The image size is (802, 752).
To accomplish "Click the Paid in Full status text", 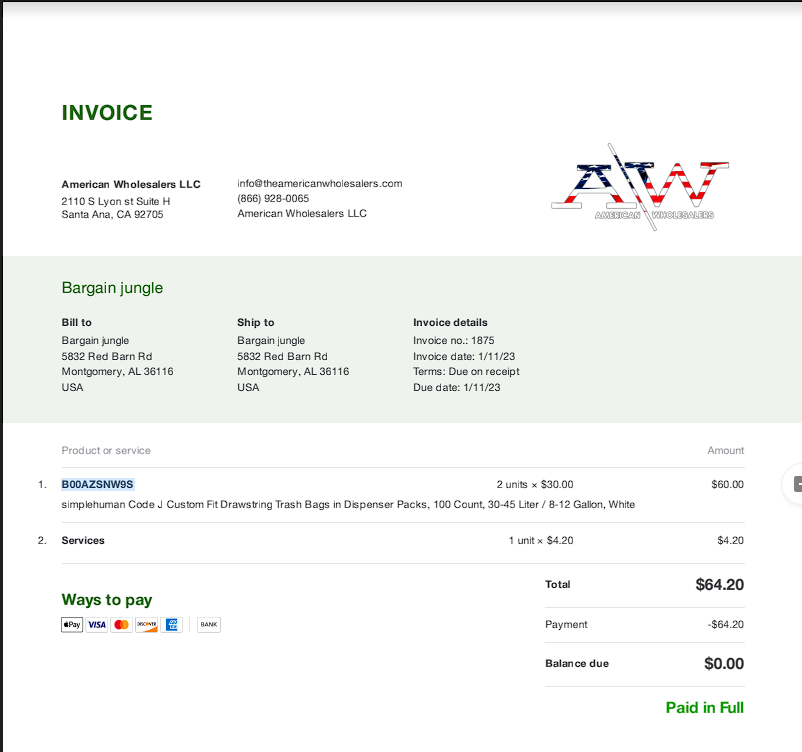I will 704,707.
